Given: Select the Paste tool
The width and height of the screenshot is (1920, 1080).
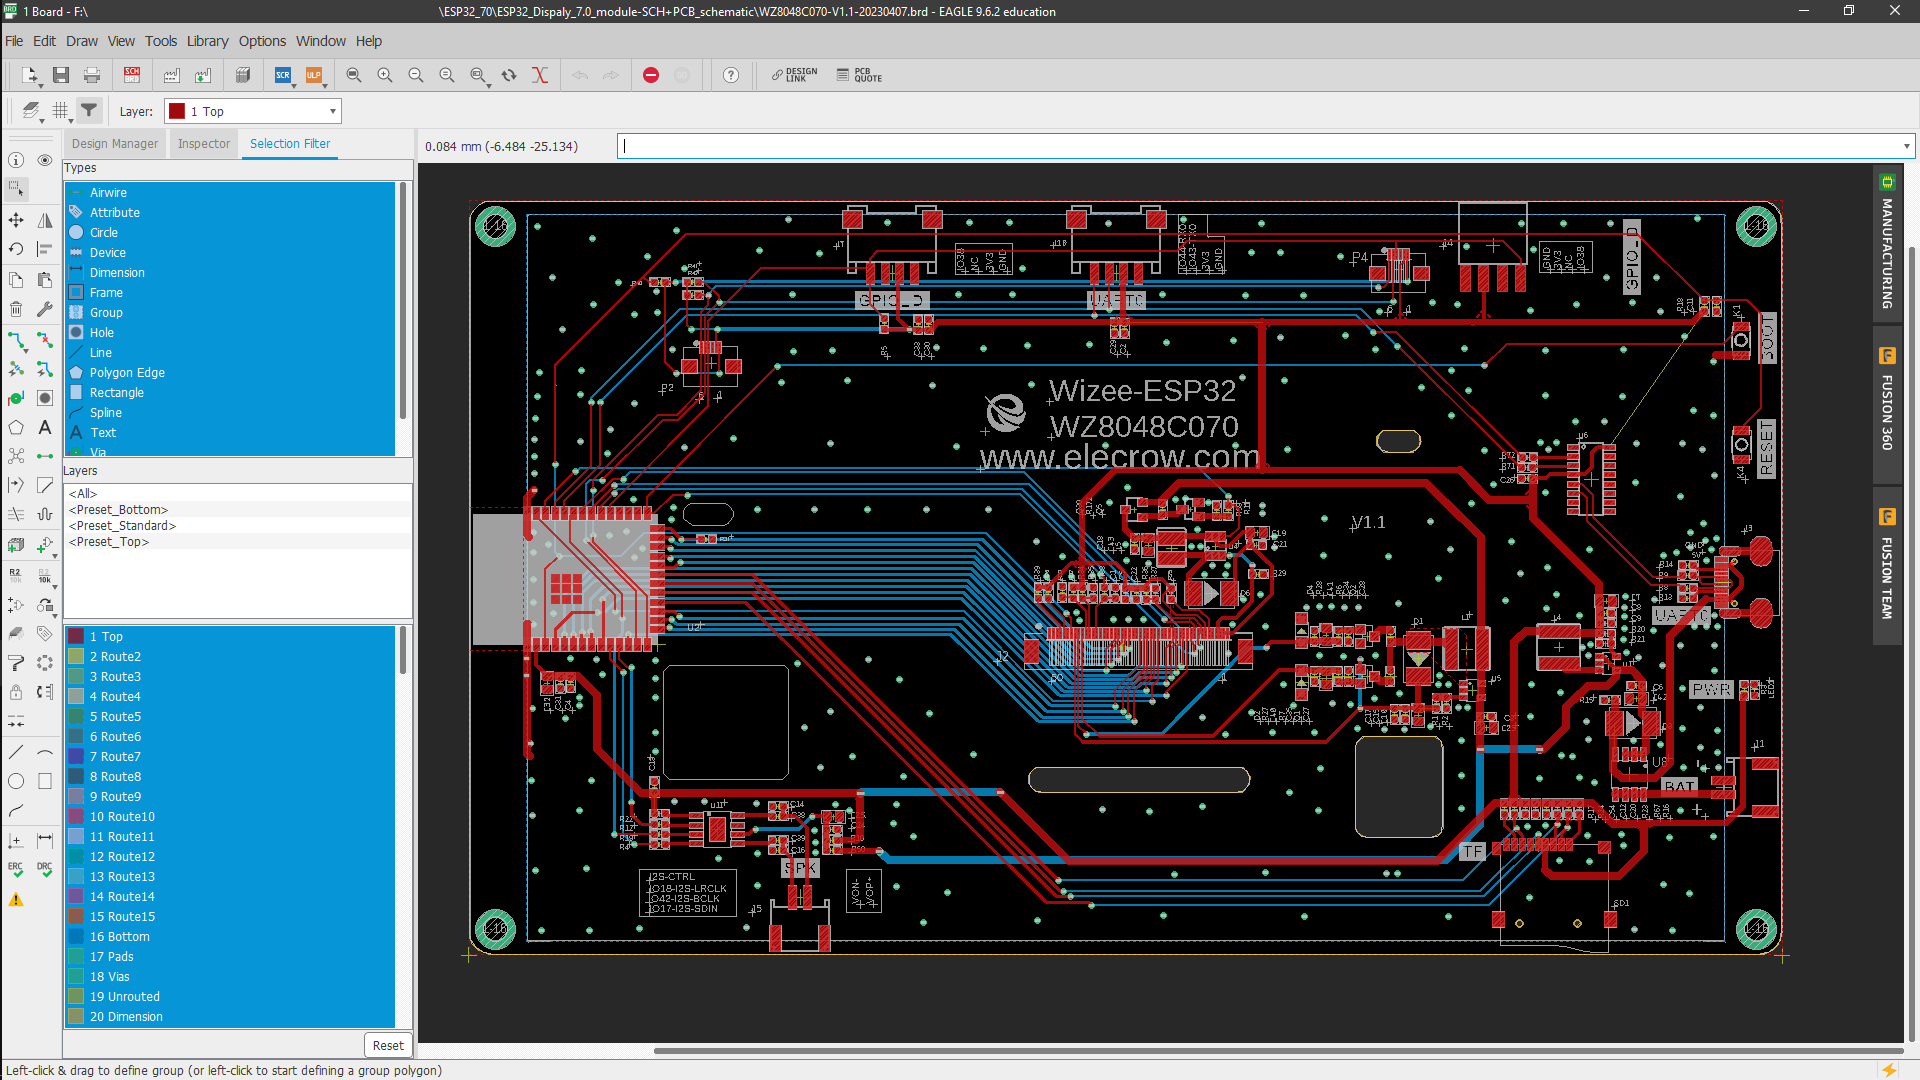Looking at the screenshot, I should (x=45, y=280).
